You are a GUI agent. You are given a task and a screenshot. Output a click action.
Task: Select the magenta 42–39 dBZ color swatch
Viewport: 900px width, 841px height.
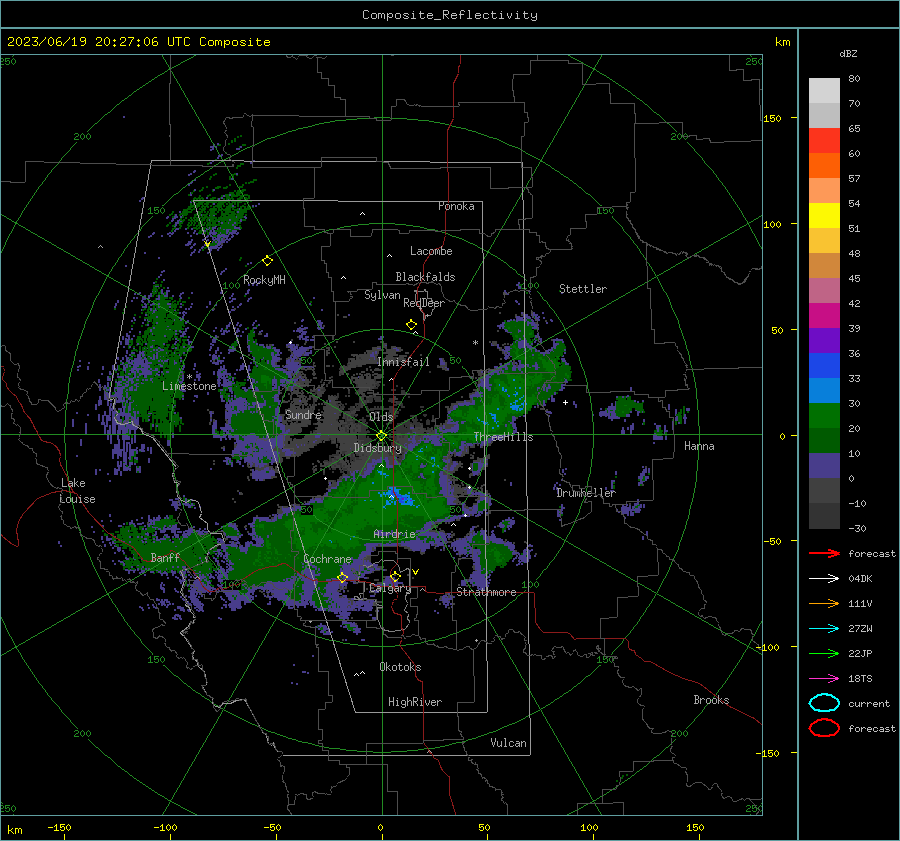tap(824, 316)
